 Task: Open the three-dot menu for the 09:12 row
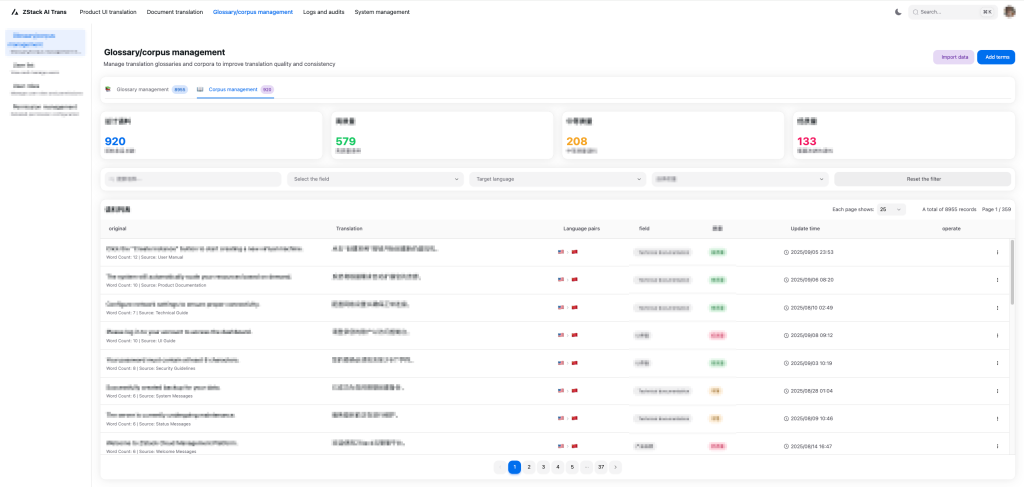(997, 335)
